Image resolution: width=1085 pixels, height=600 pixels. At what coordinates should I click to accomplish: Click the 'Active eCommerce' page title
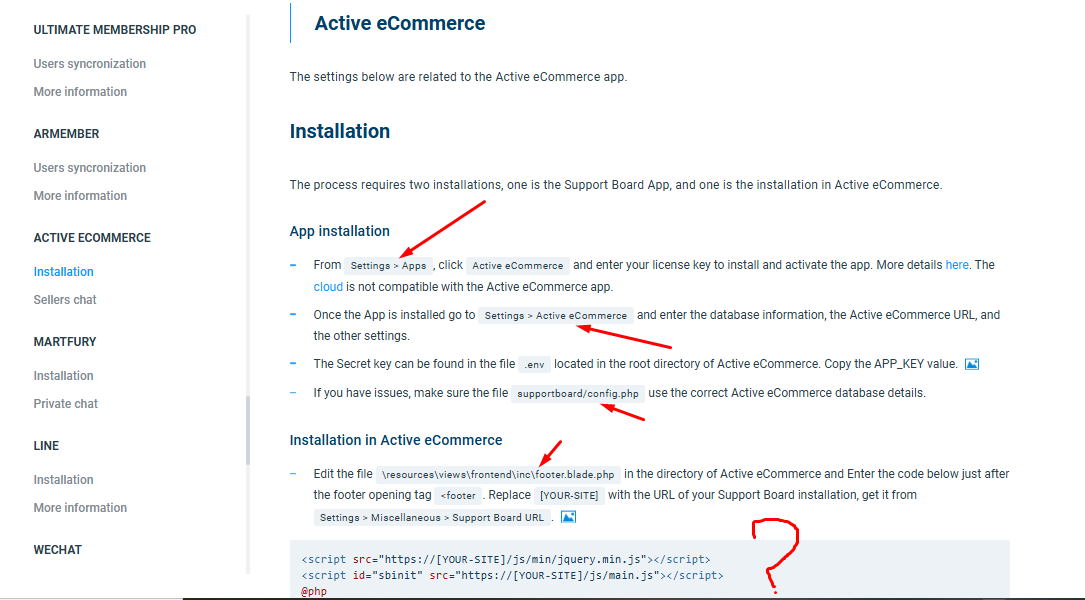pyautogui.click(x=400, y=23)
